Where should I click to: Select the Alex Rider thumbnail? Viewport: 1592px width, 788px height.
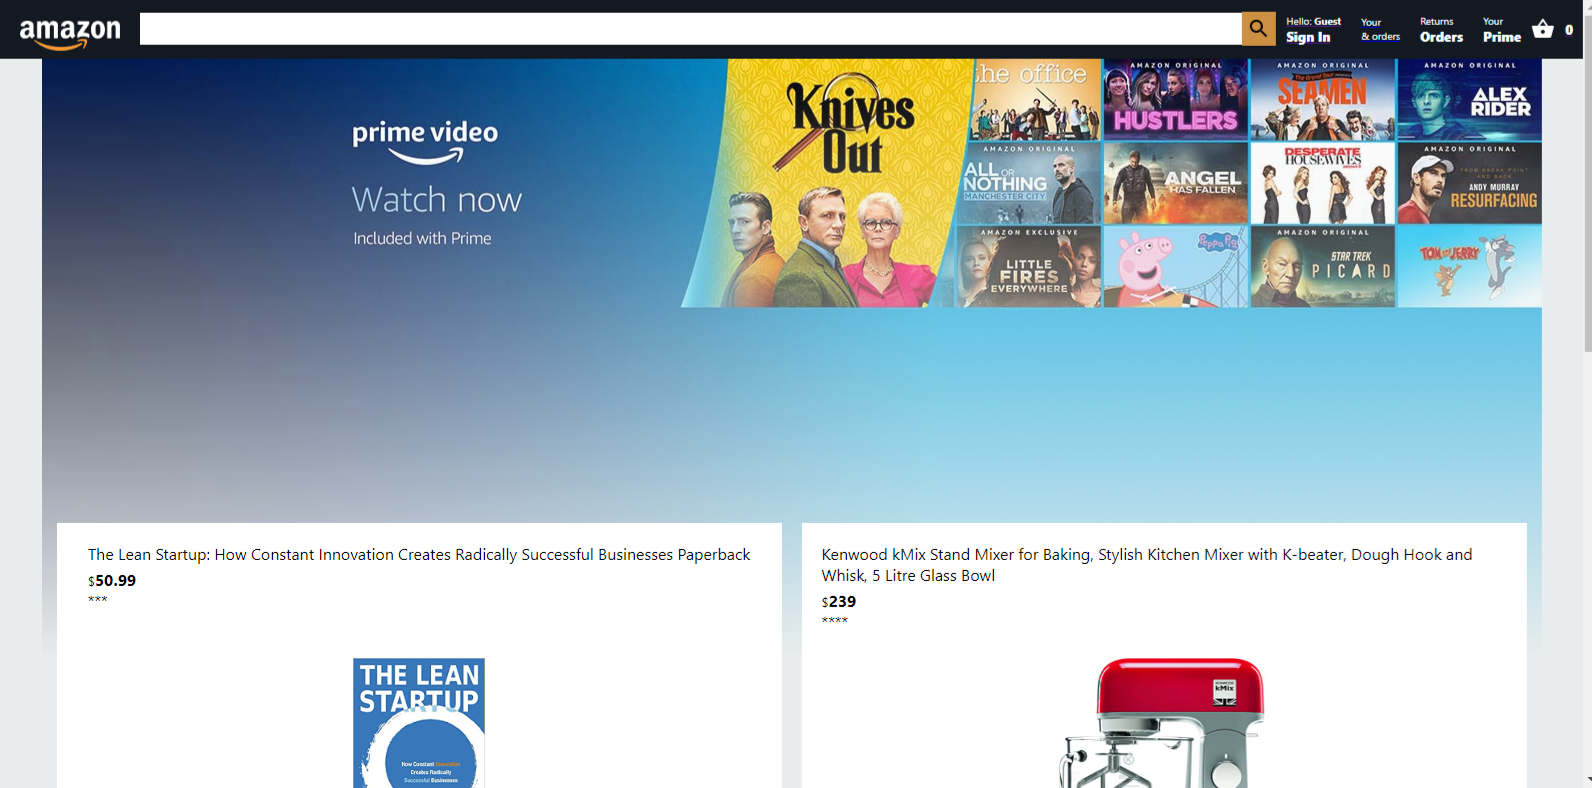click(x=1469, y=100)
